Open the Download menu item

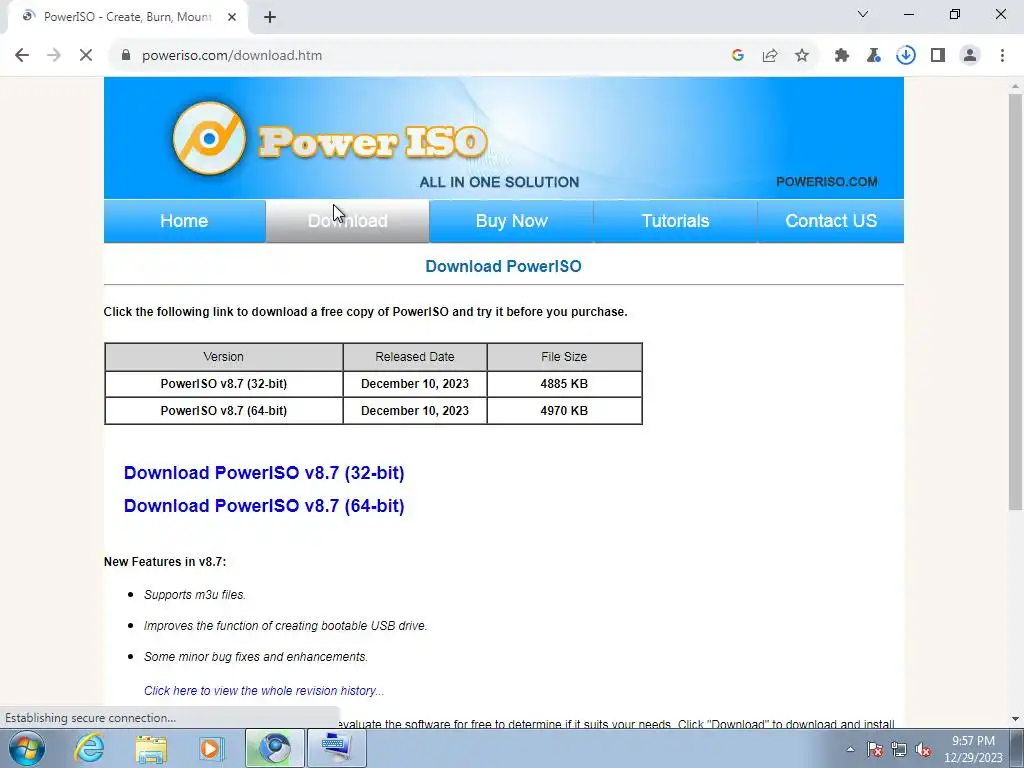click(x=347, y=221)
